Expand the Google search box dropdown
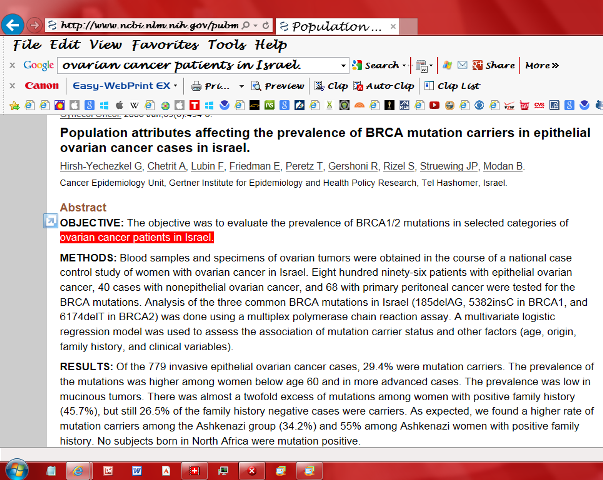 pos(343,66)
